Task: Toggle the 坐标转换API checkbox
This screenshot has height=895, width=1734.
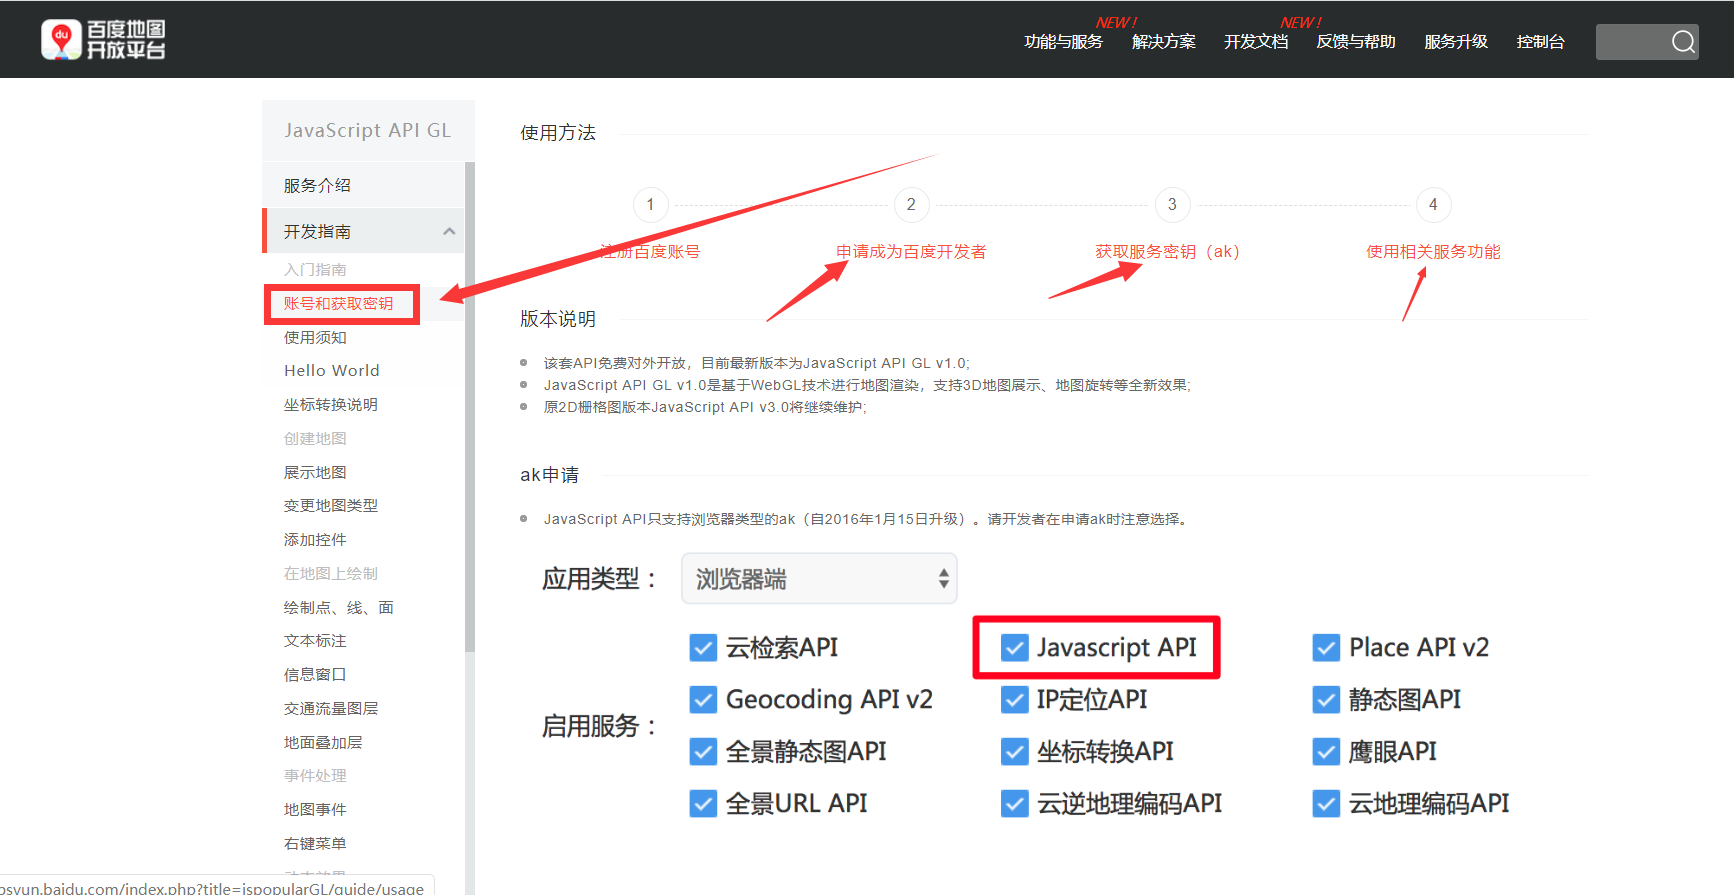Action: (x=1015, y=752)
